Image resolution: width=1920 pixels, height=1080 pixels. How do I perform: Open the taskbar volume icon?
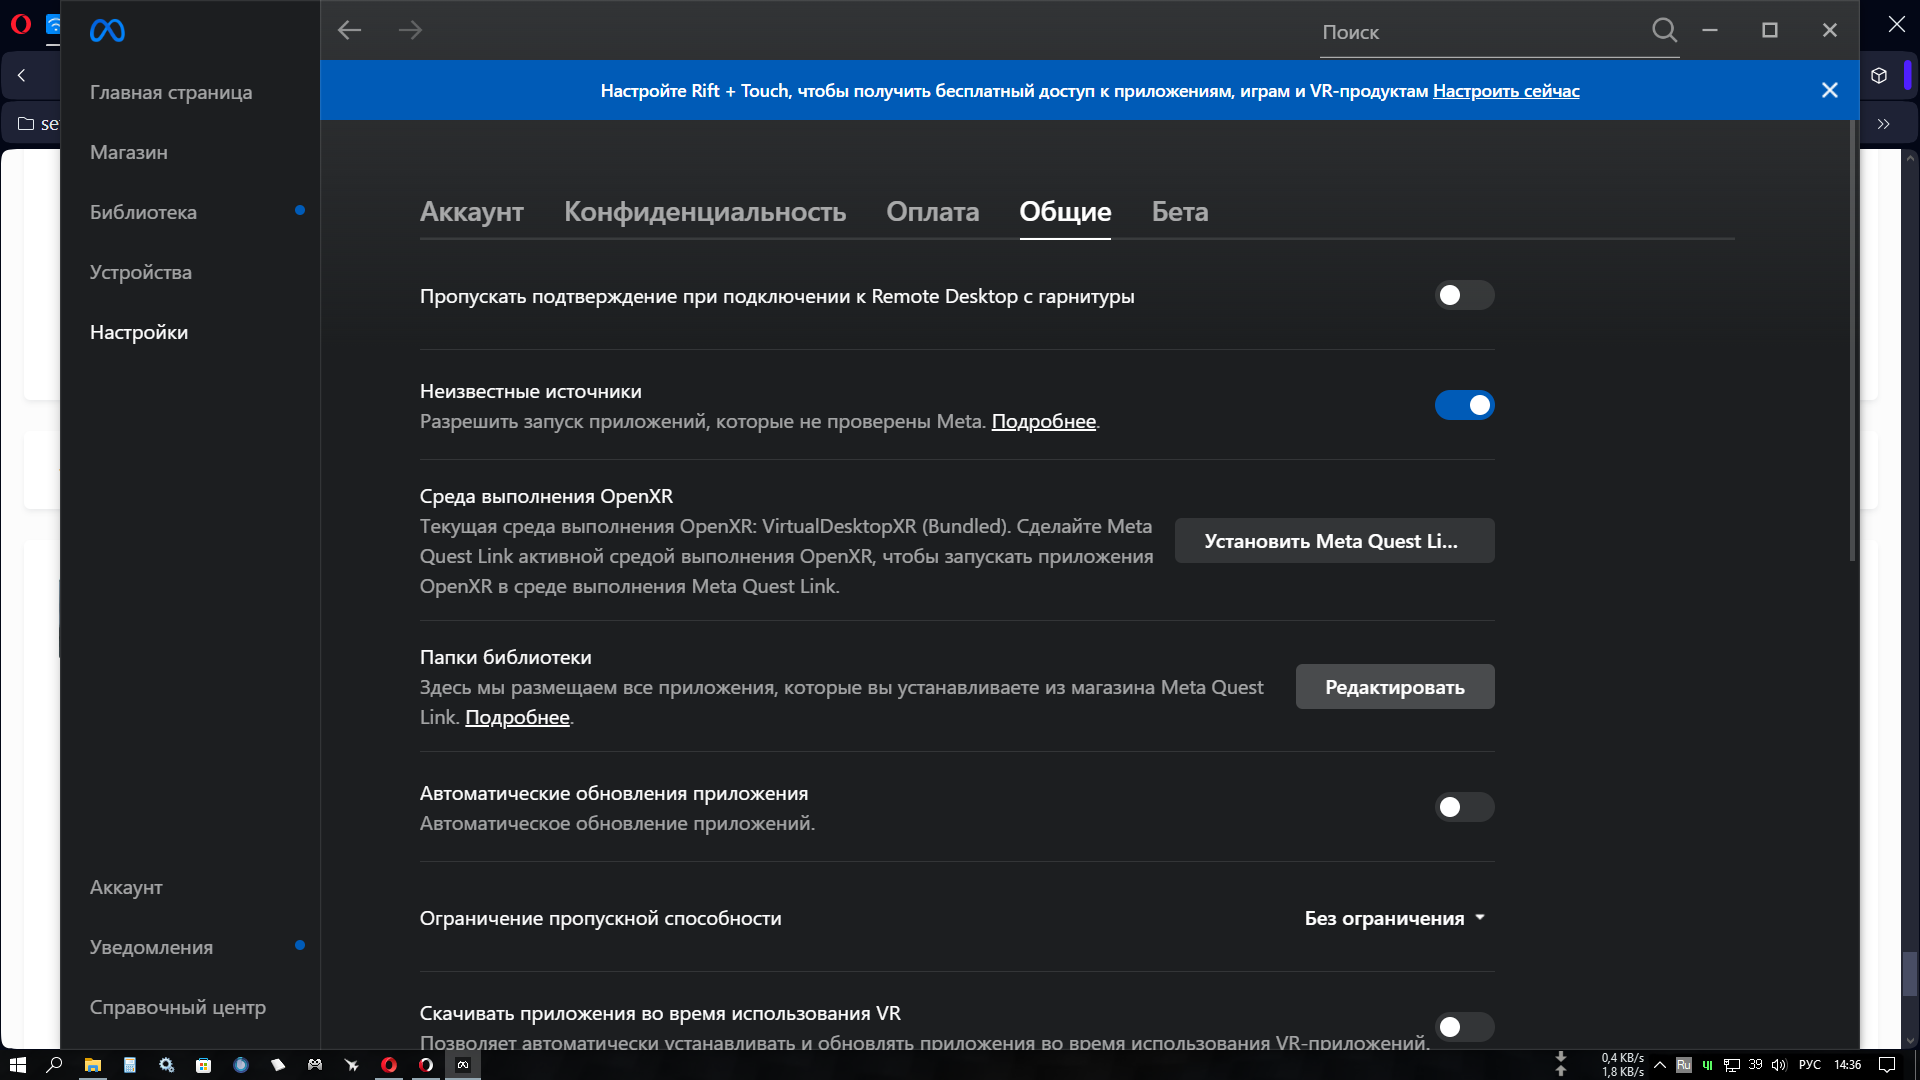click(1778, 1065)
